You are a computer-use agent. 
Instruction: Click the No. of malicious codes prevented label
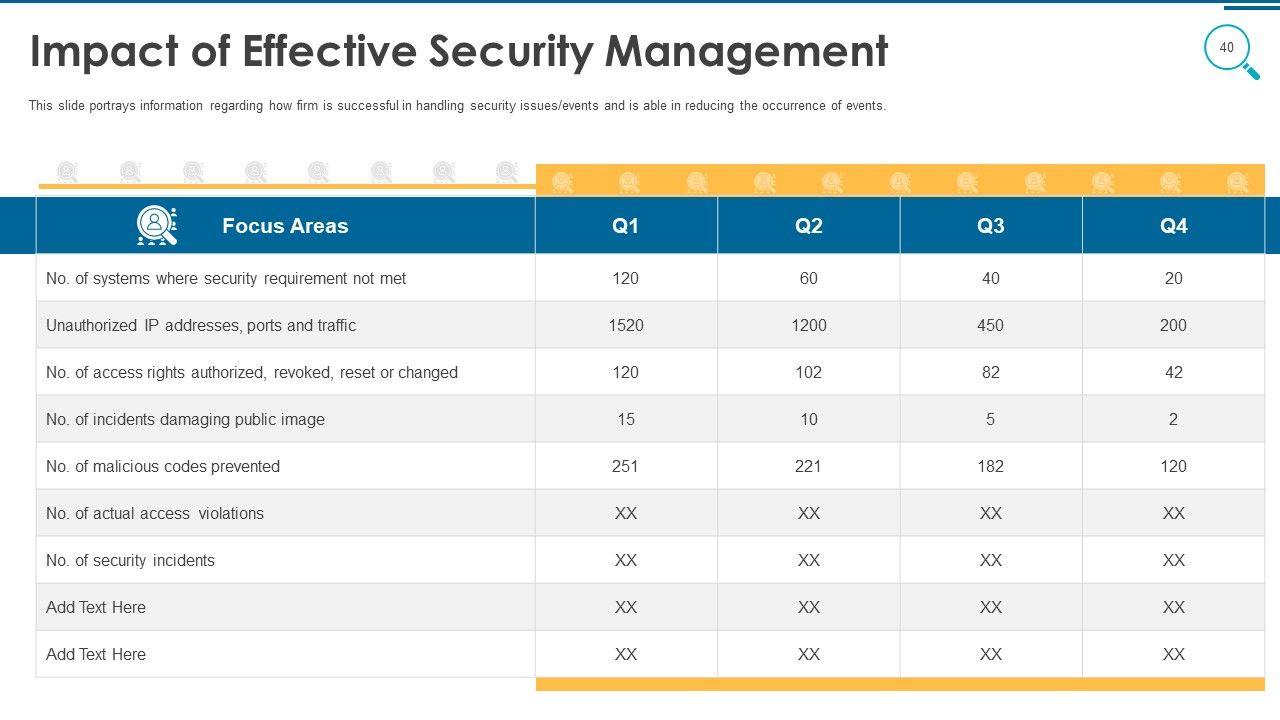click(163, 466)
